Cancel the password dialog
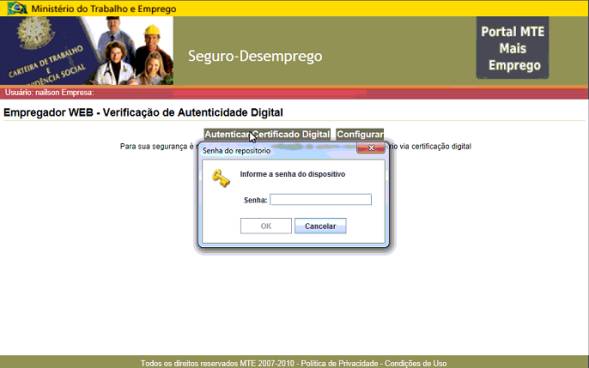This screenshot has width=589, height=368. coord(320,226)
